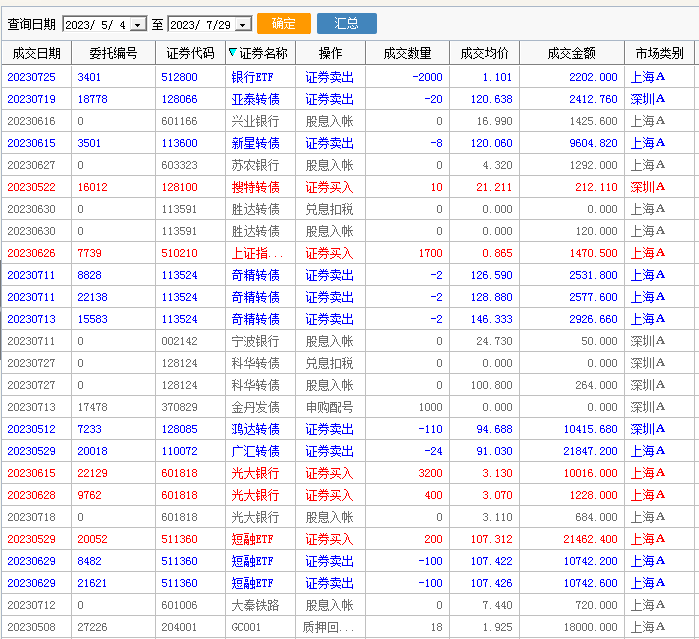Select the 鸿达转债 name cell
This screenshot has height=639, width=699.
pyautogui.click(x=255, y=429)
